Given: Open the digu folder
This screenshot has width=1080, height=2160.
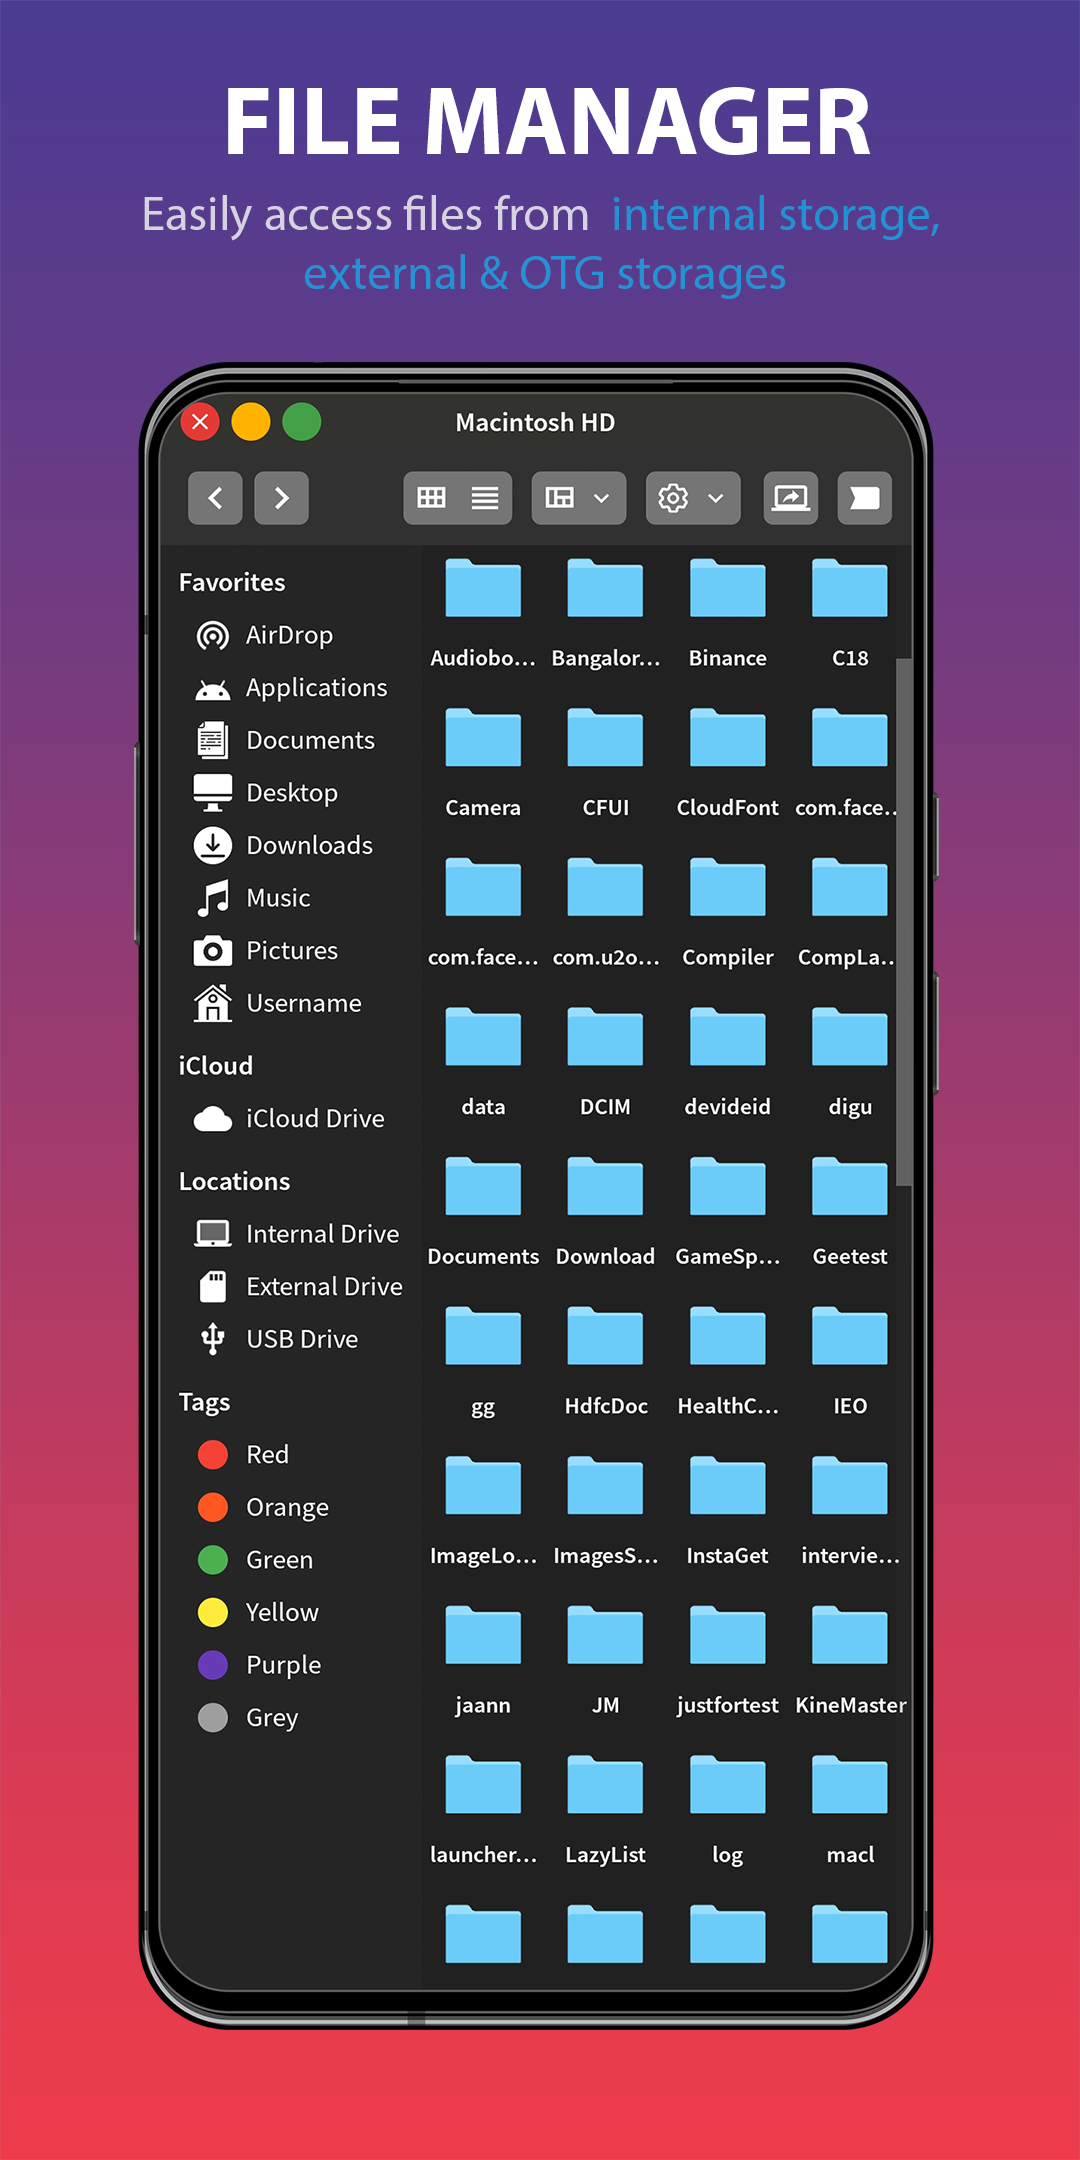Looking at the screenshot, I should (850, 1061).
